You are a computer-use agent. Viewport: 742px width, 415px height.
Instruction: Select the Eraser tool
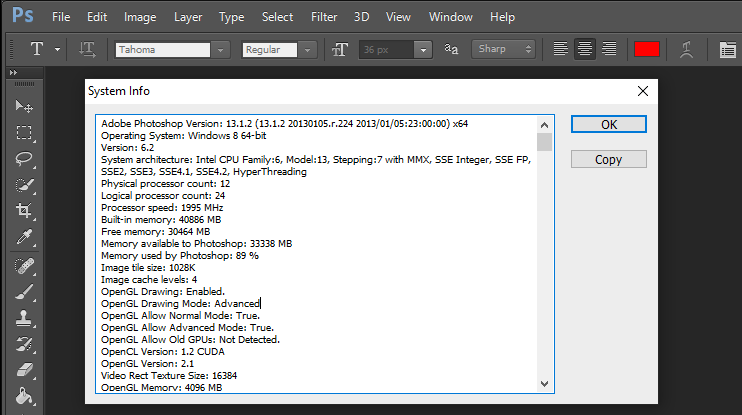[24, 370]
